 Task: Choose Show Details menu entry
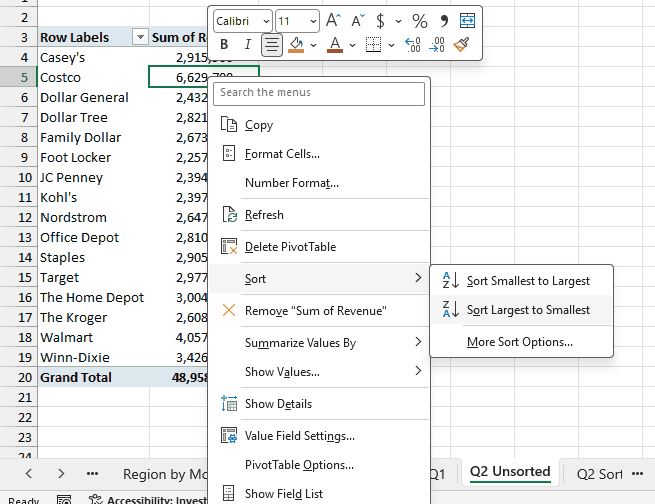(x=319, y=404)
